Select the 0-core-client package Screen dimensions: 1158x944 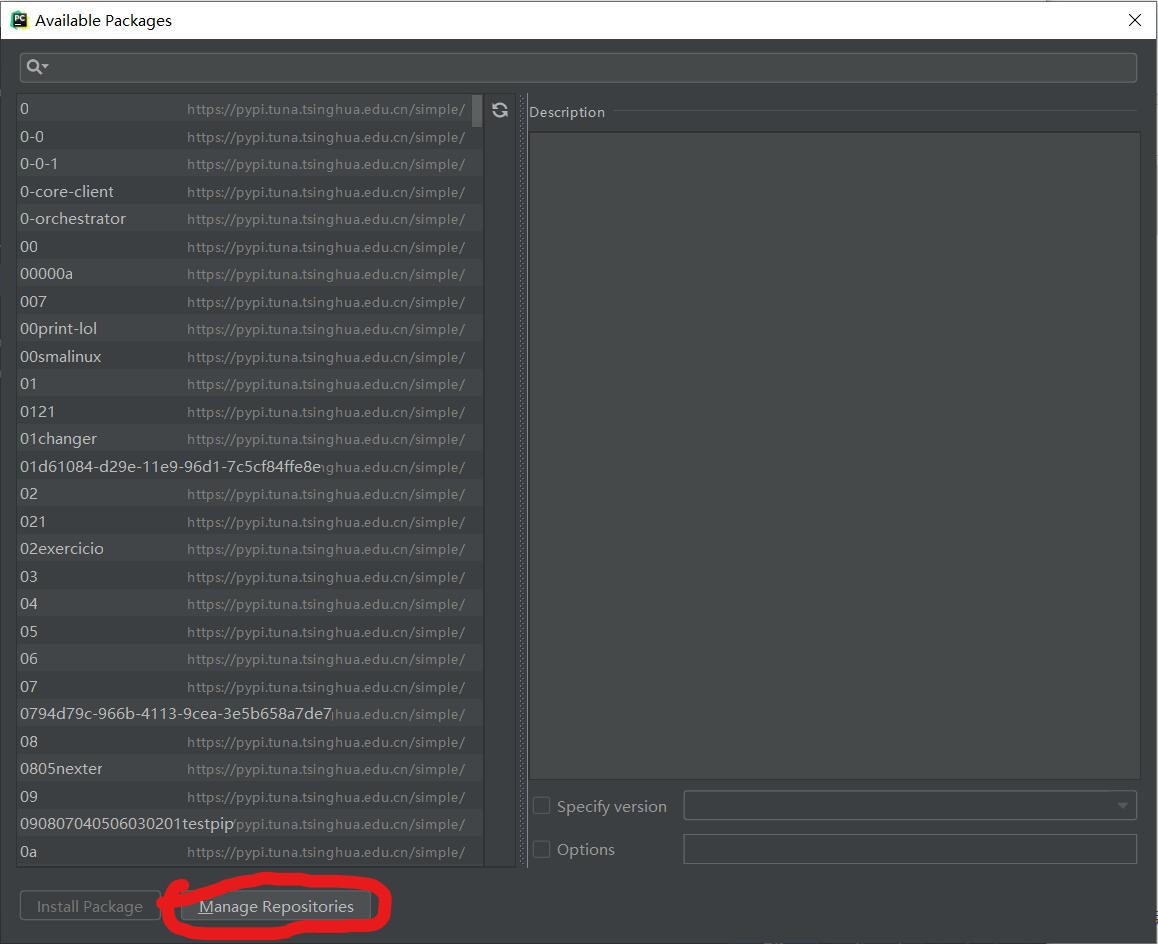click(x=250, y=191)
